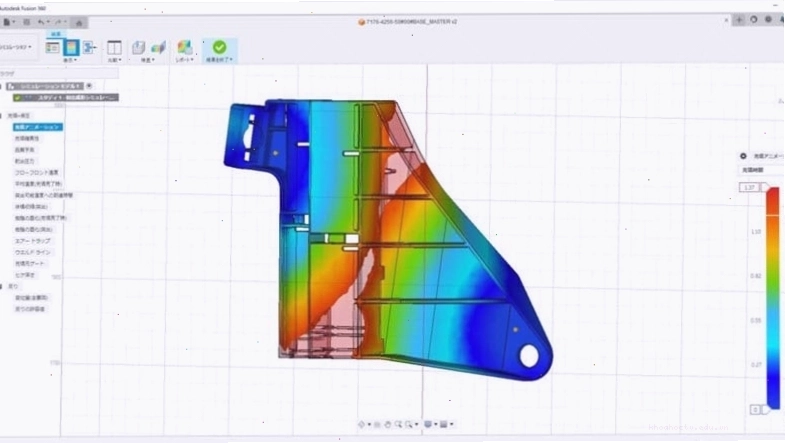Expand the 結果を終了 finish results dropdown
785x444 pixels.
click(219, 60)
